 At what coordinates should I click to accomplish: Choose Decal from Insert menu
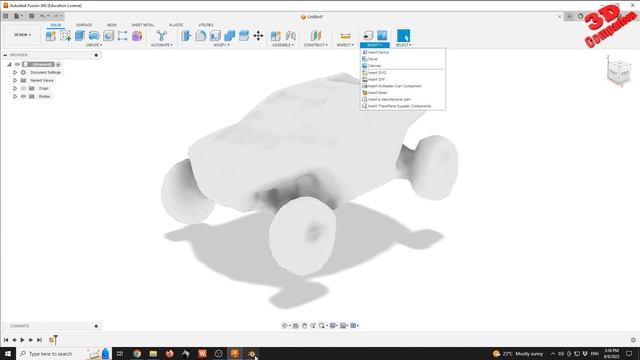tap(402, 59)
